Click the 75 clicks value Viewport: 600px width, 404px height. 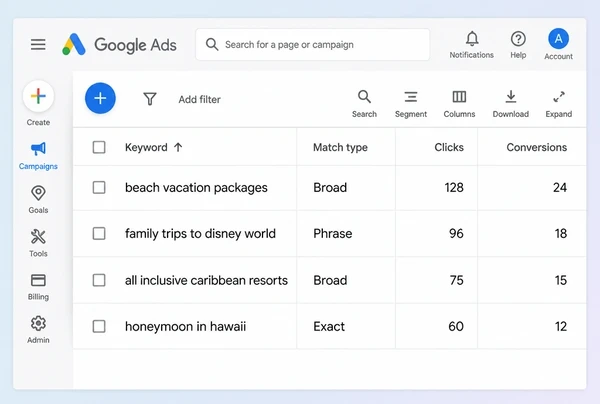click(457, 280)
